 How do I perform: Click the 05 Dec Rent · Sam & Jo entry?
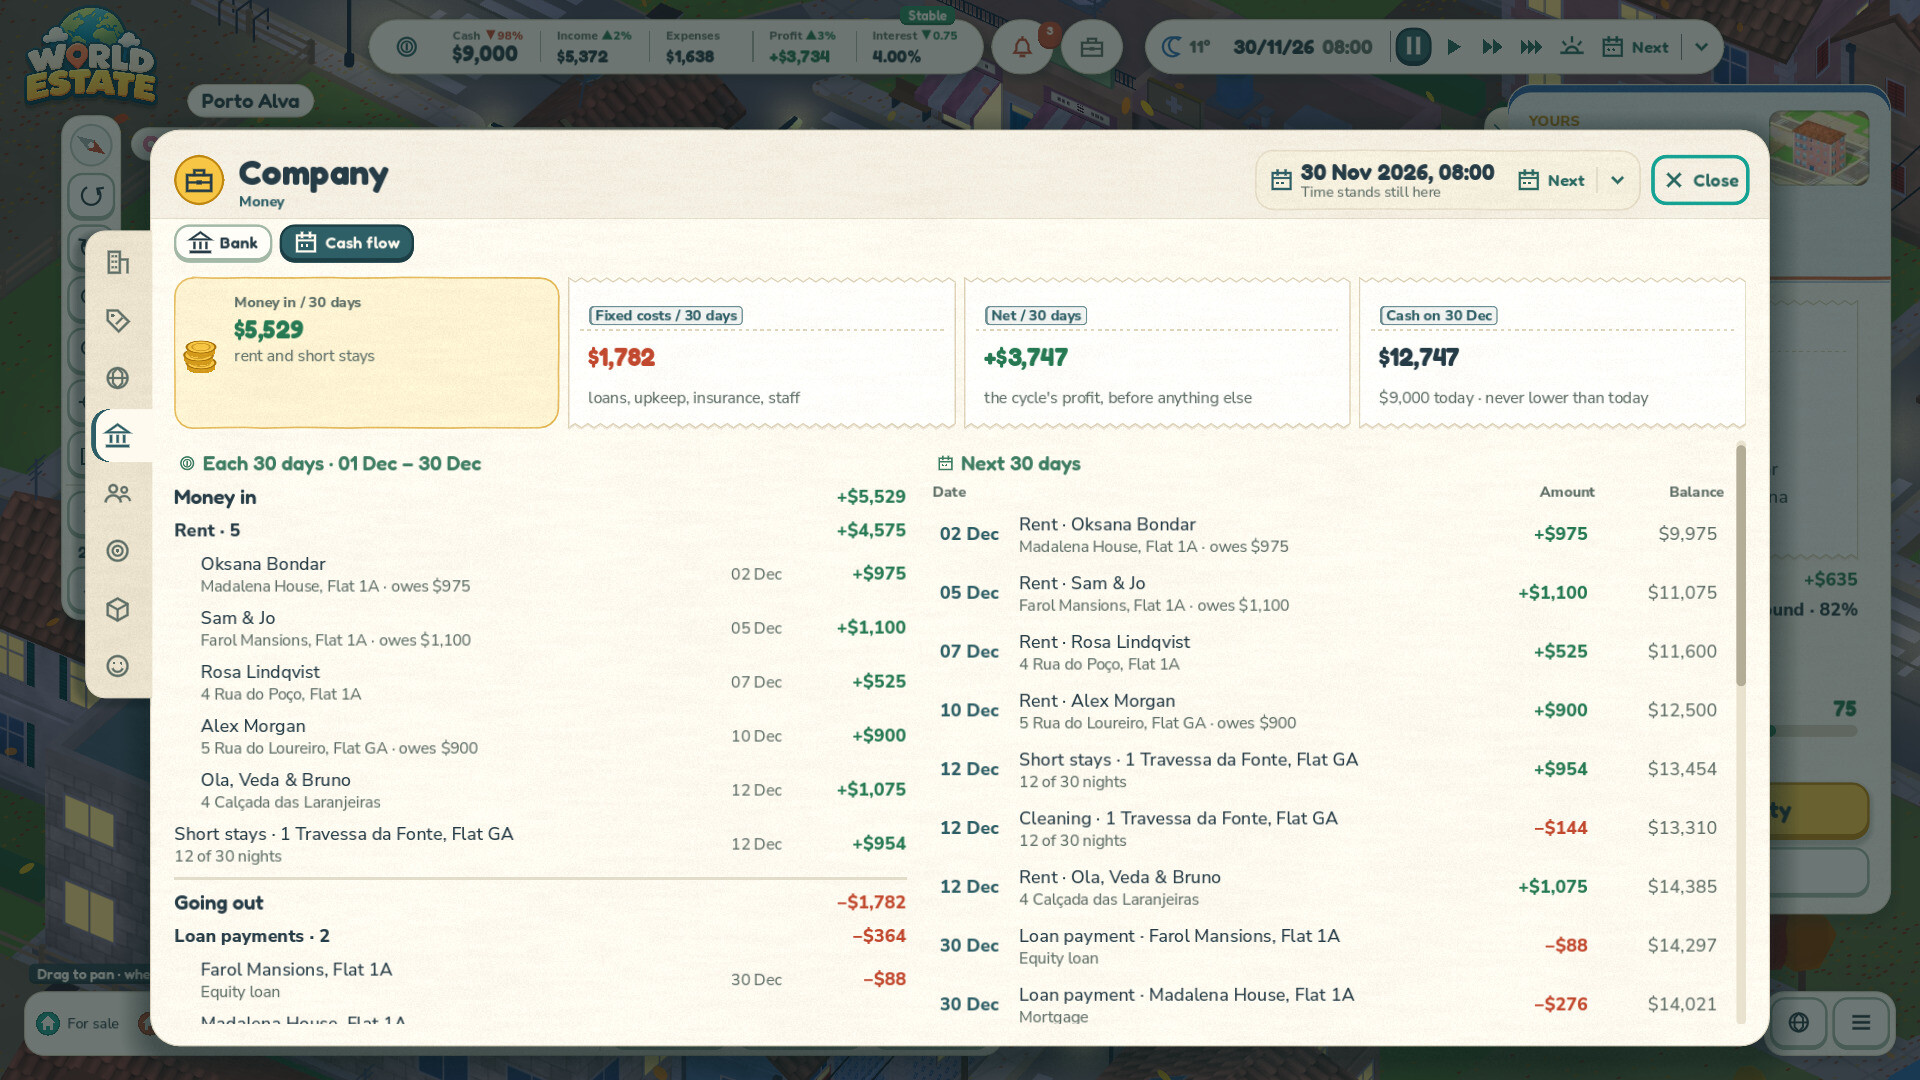1328,593
